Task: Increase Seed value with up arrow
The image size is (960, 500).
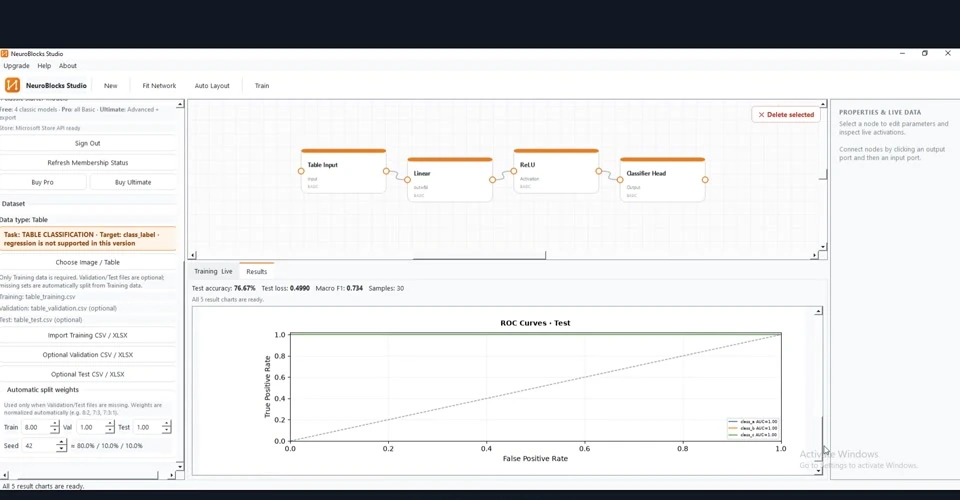Action: (61, 442)
